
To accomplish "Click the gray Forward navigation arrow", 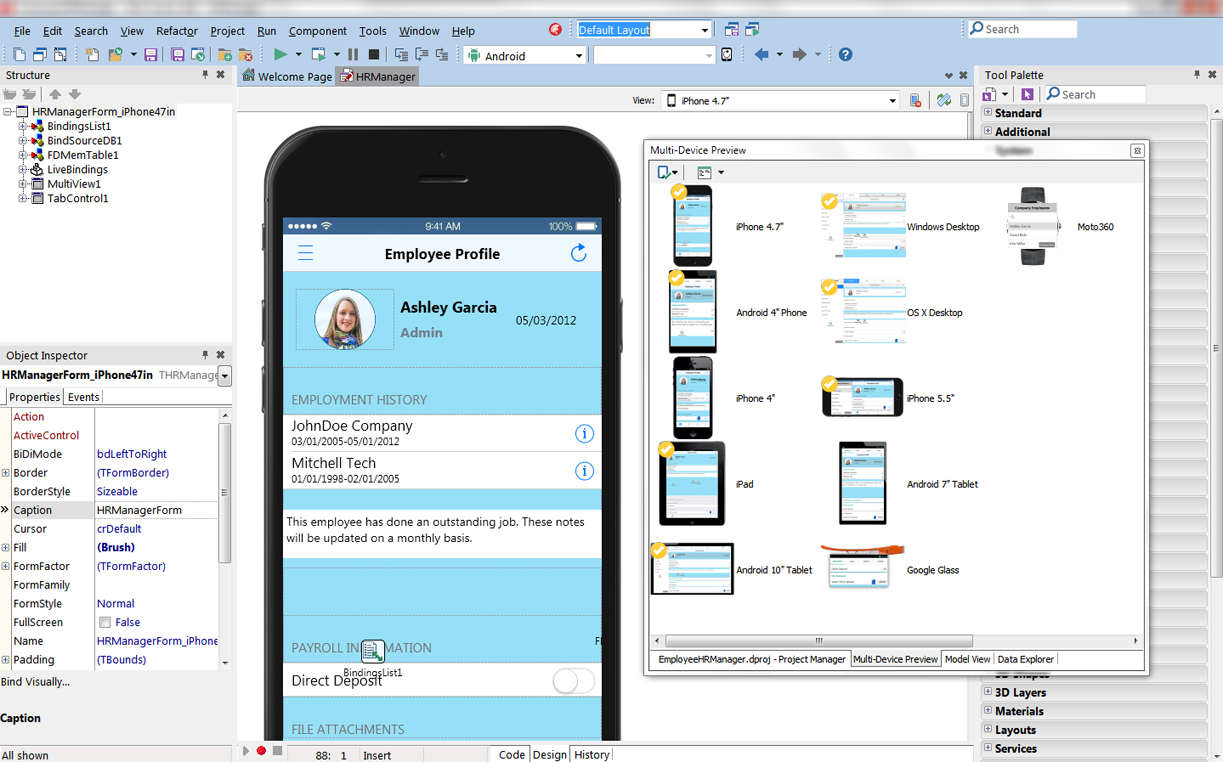I will pyautogui.click(x=799, y=55).
